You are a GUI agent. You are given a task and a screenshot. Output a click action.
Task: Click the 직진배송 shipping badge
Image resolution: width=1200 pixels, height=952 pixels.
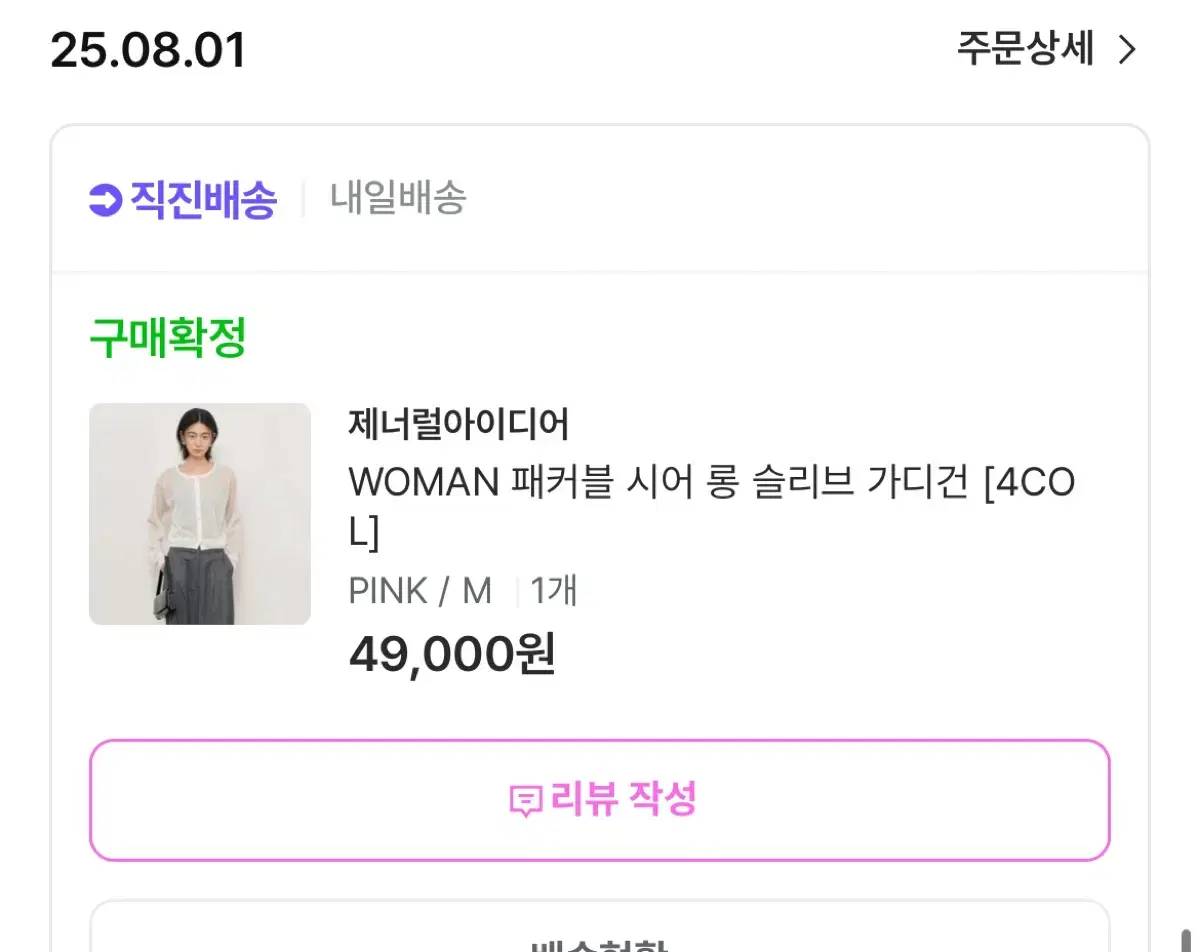click(x=185, y=198)
